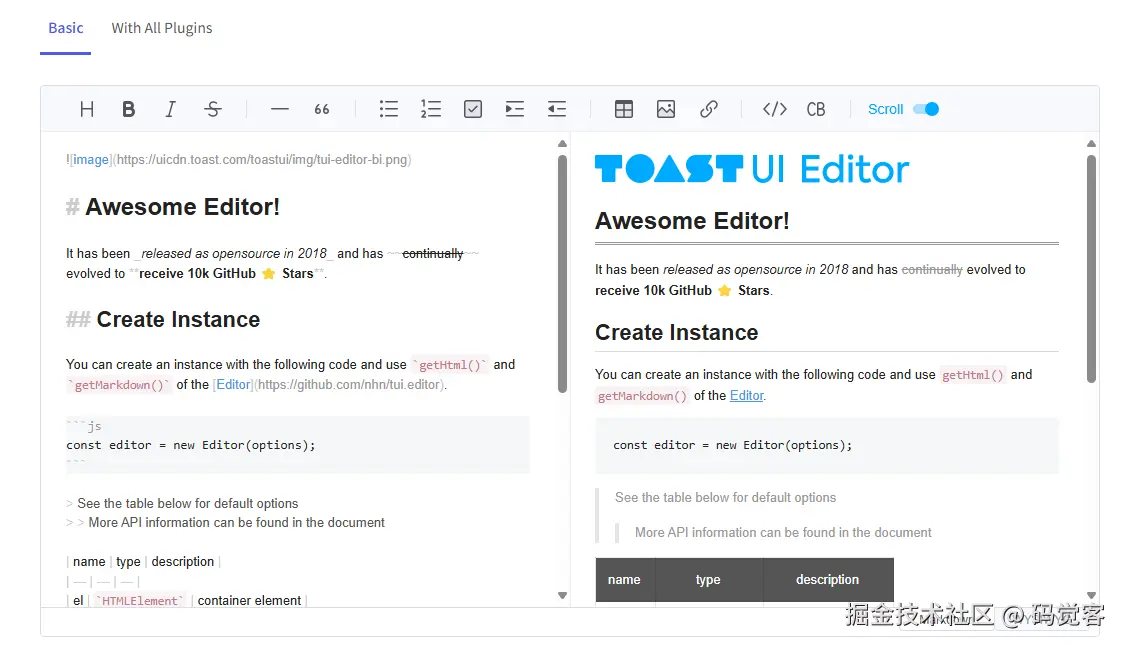Create an ordered numbered list
The height and width of the screenshot is (648, 1125).
pos(430,109)
